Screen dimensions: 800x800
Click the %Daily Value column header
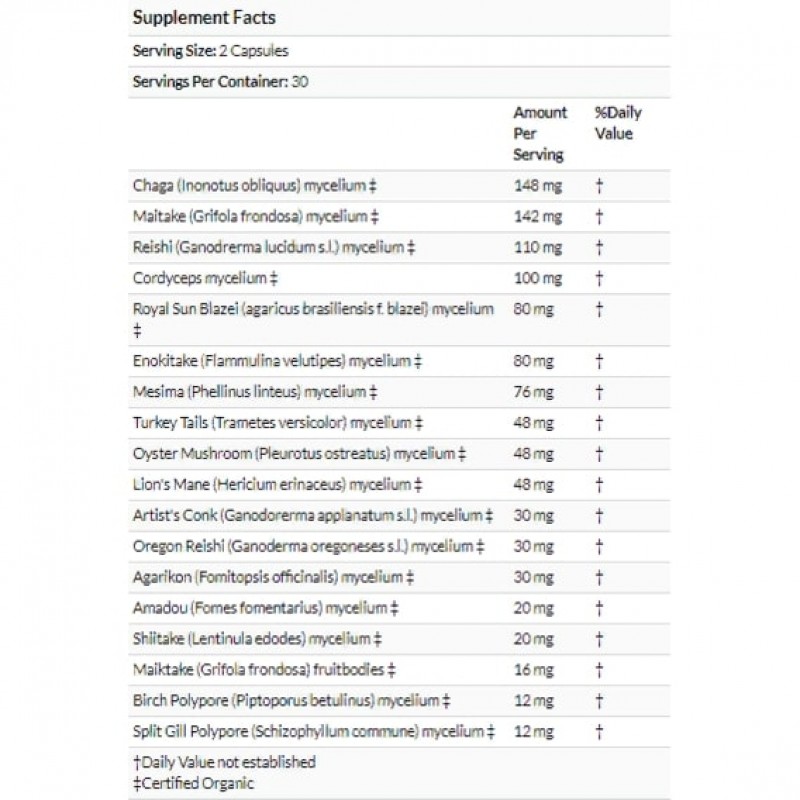click(618, 123)
